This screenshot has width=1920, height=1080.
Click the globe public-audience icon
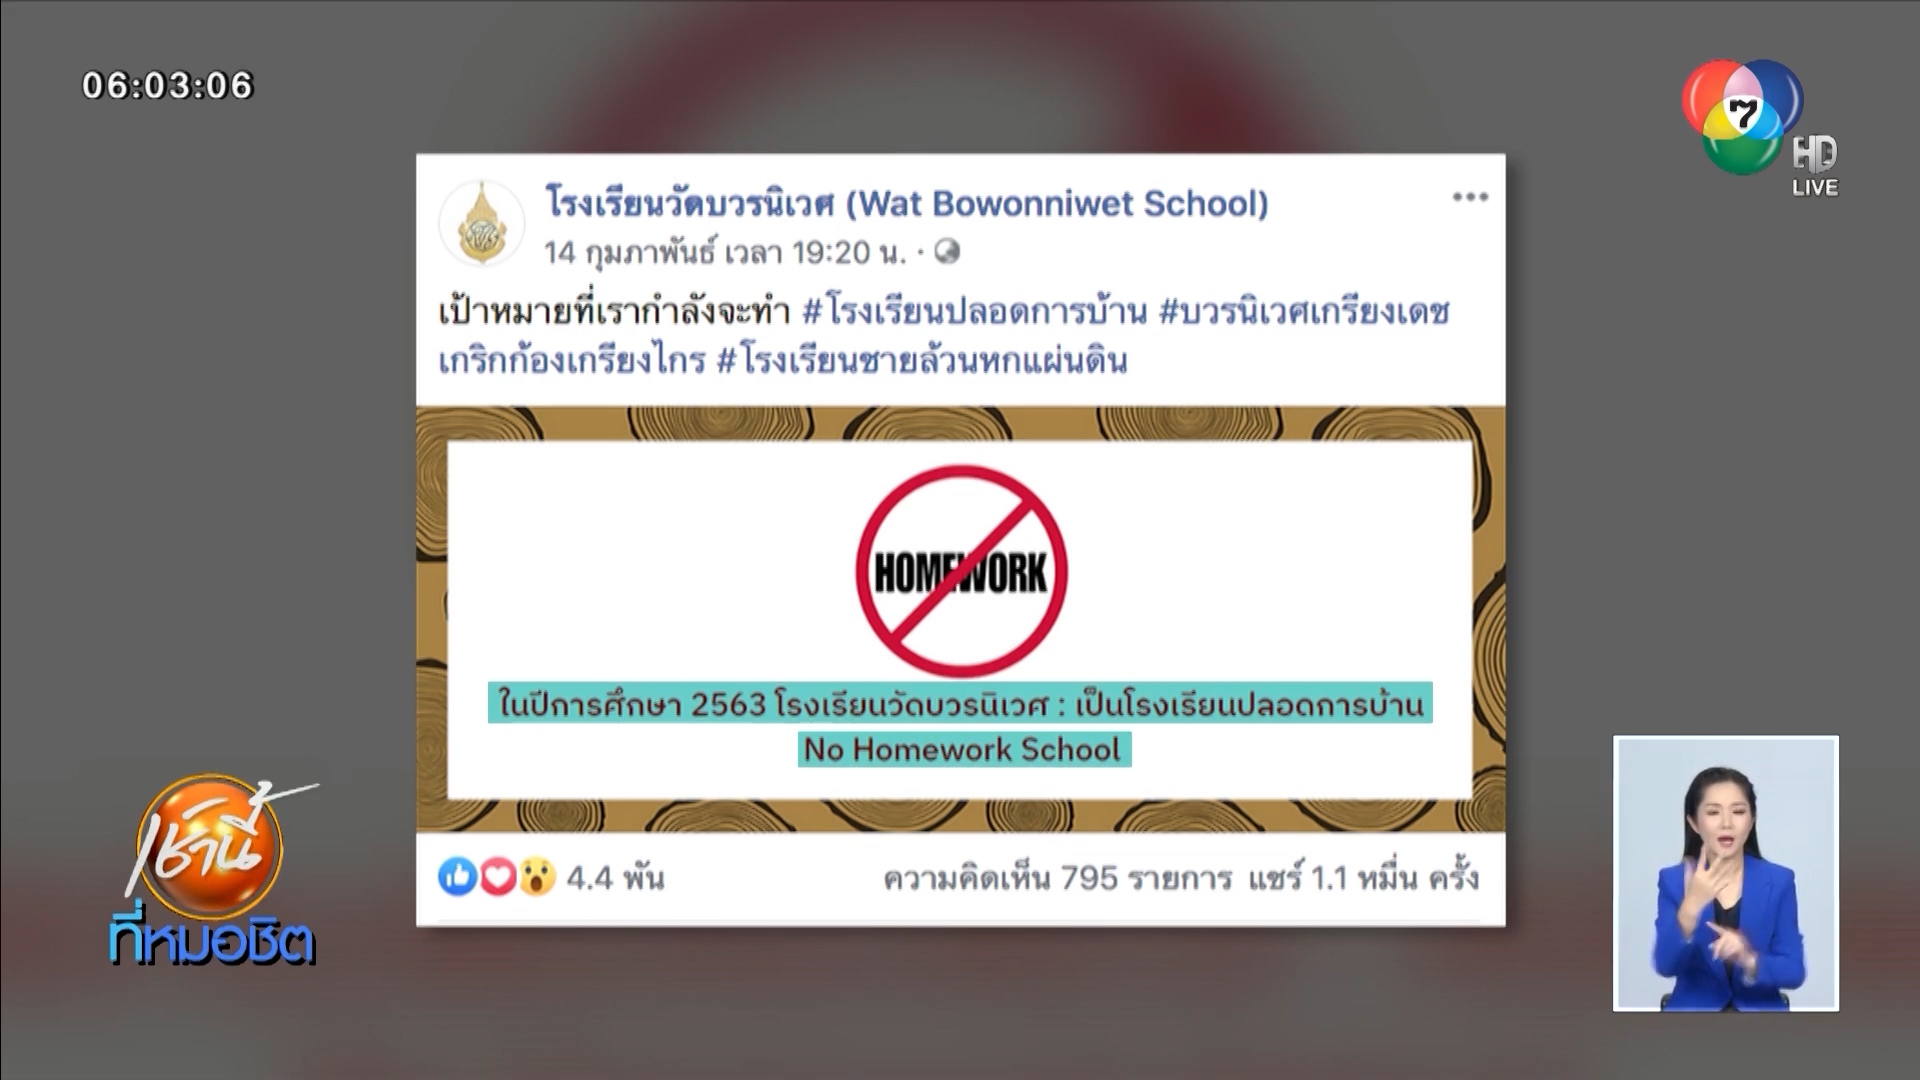[x=947, y=252]
